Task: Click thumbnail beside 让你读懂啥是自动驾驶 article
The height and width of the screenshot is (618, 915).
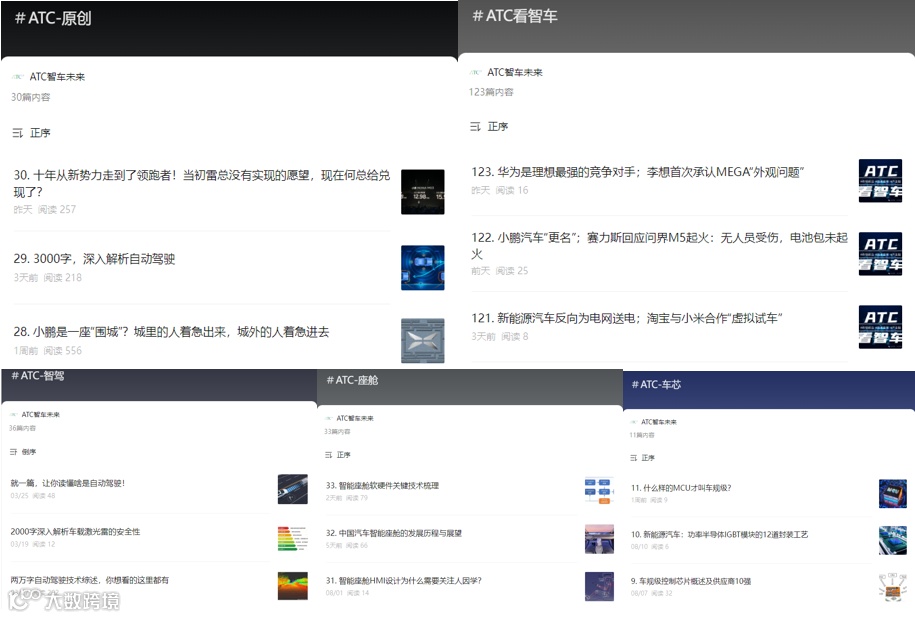Action: point(293,489)
